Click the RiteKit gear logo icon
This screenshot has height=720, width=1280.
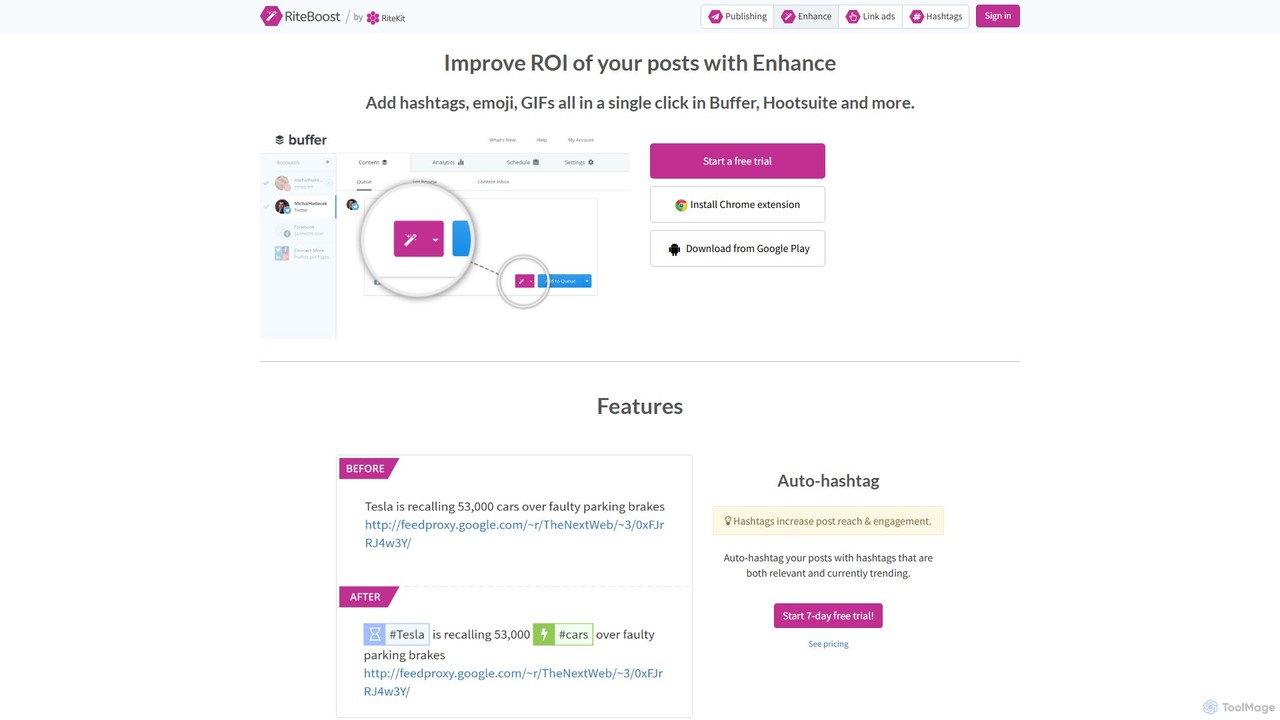click(x=373, y=18)
